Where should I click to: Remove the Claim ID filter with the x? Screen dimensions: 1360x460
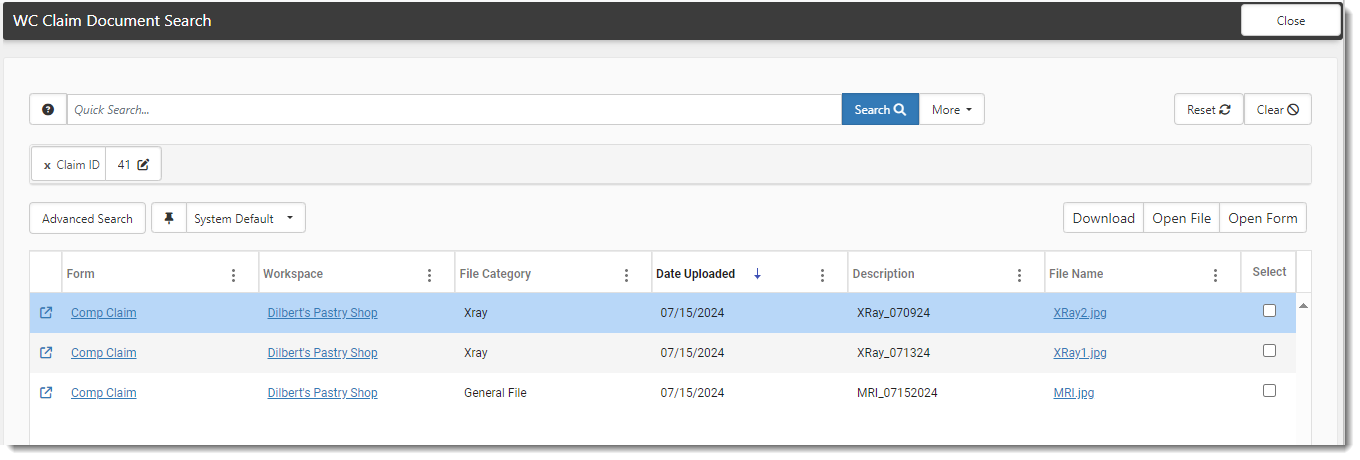[47, 166]
